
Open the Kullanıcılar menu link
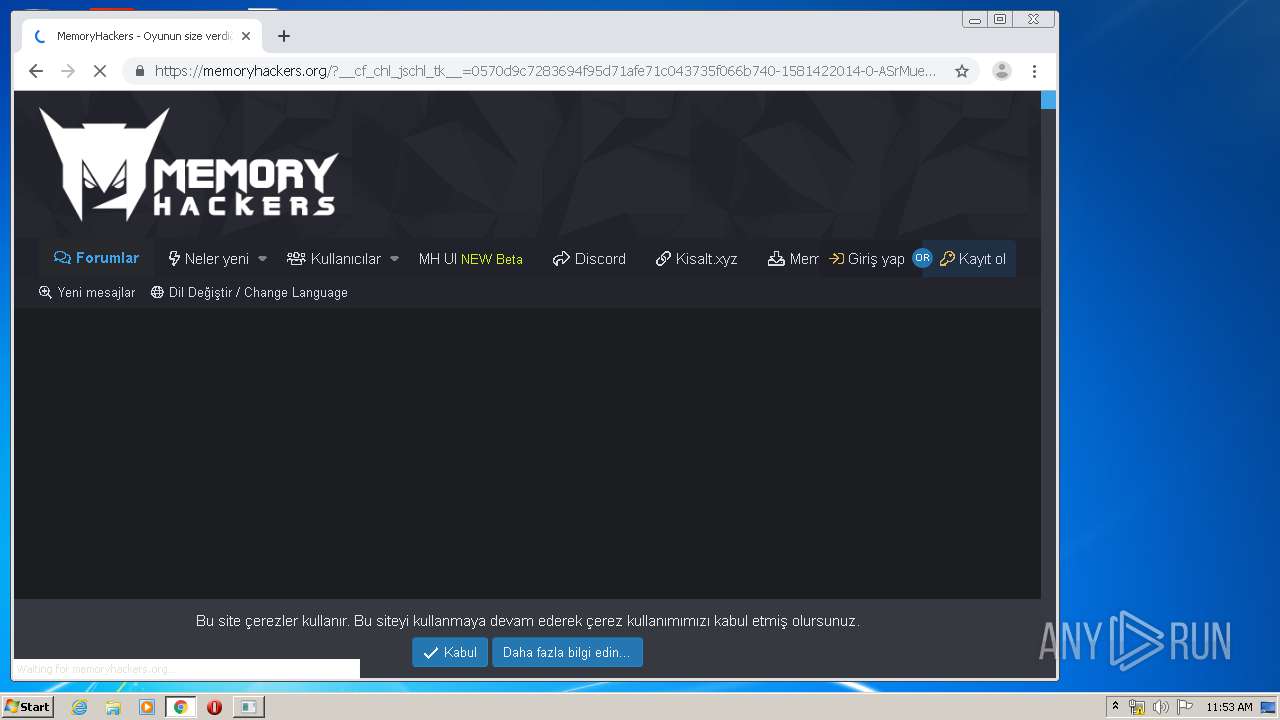tap(334, 258)
